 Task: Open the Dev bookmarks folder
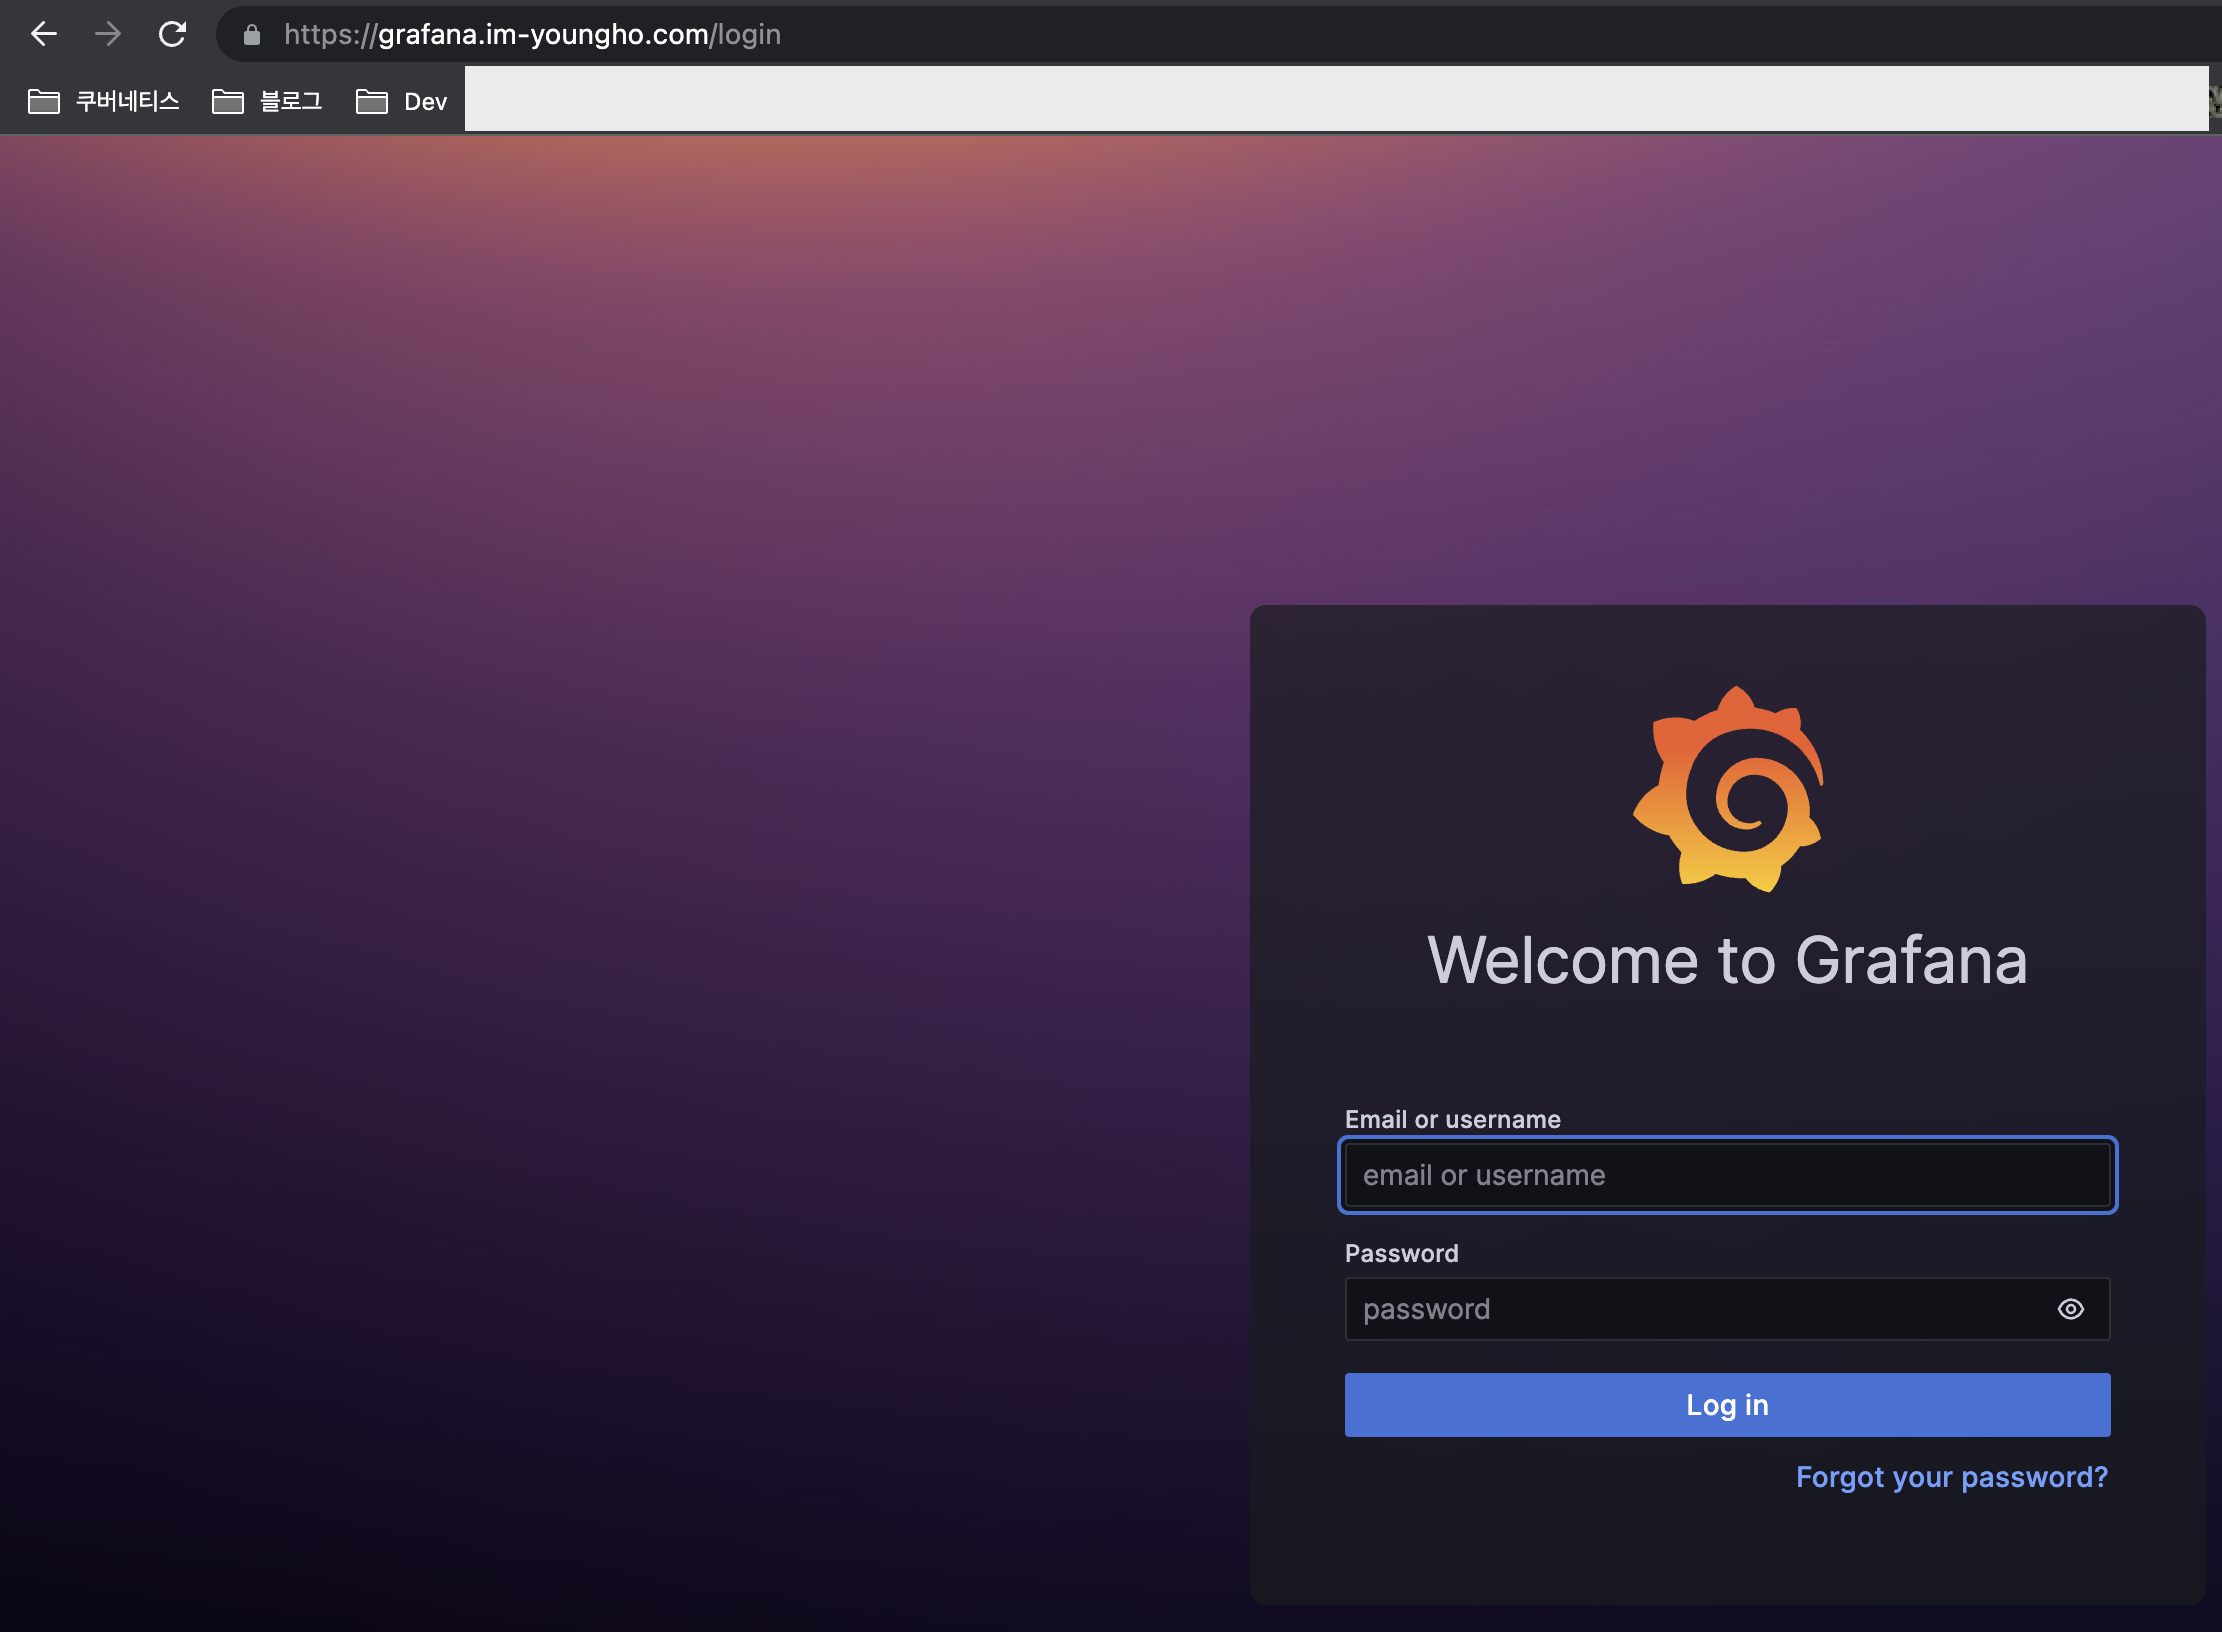click(425, 101)
